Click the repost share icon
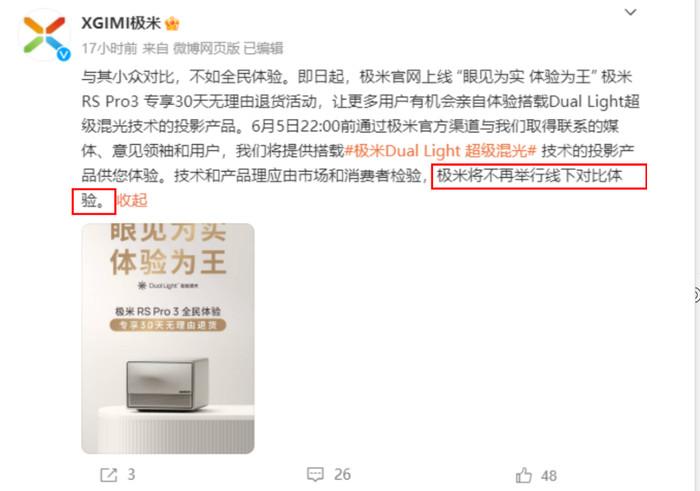Screen dimensions: 700x491 point(108,475)
